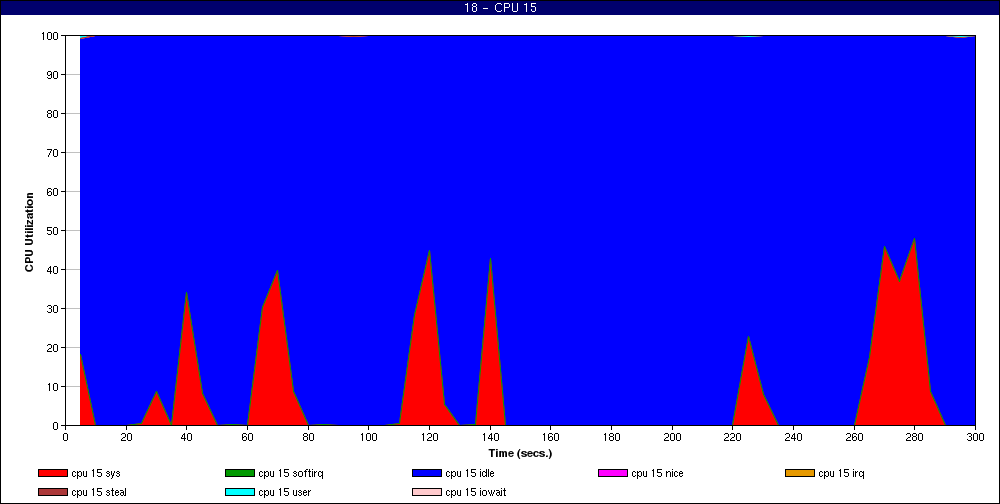Click the cyan cpu 15 user swatch
Viewport: 1000px width, 504px height.
point(240,492)
